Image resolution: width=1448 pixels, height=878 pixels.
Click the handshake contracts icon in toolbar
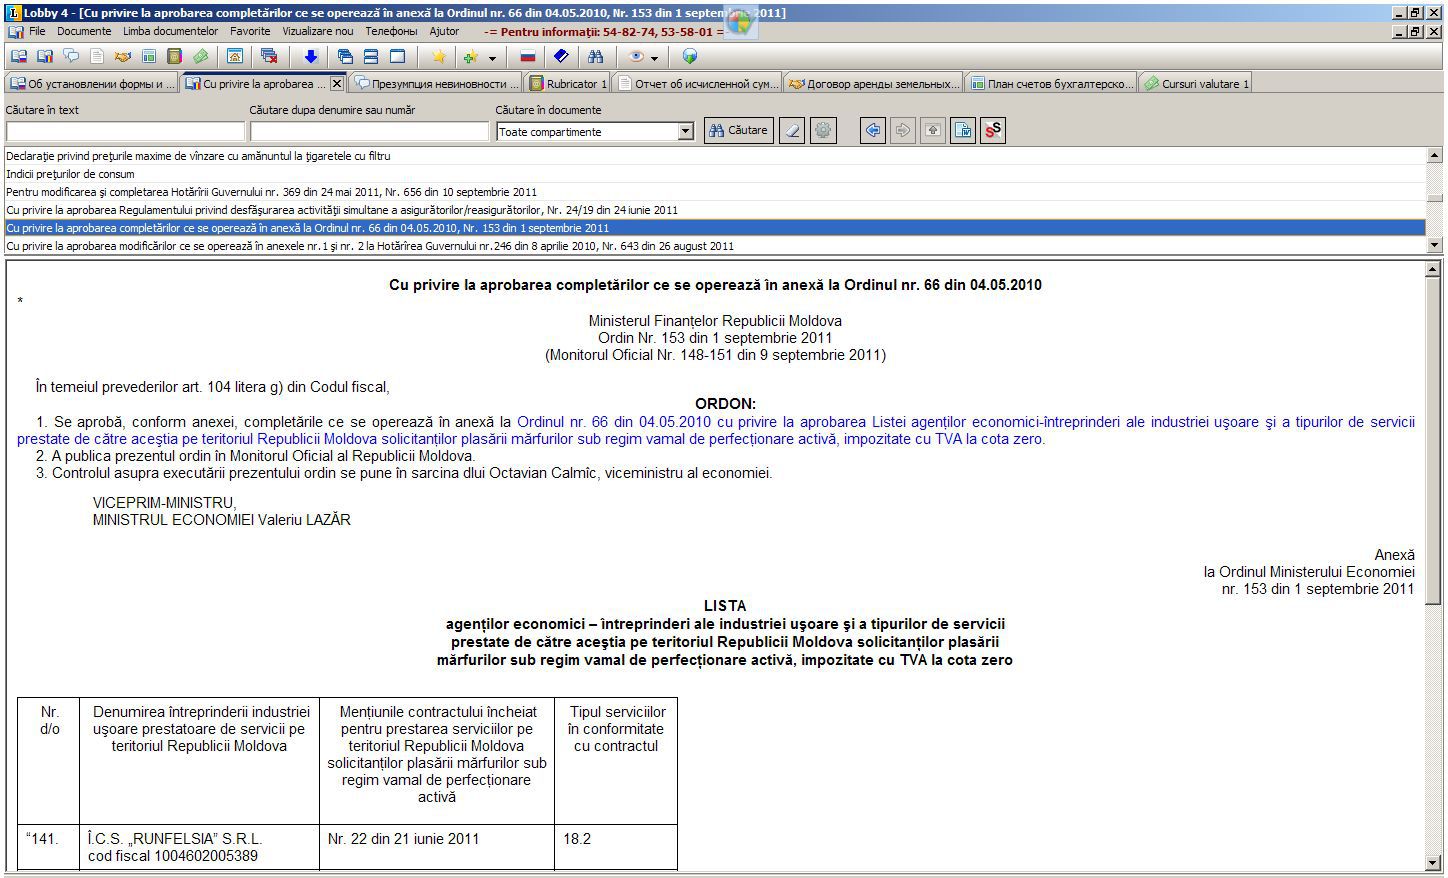point(122,57)
